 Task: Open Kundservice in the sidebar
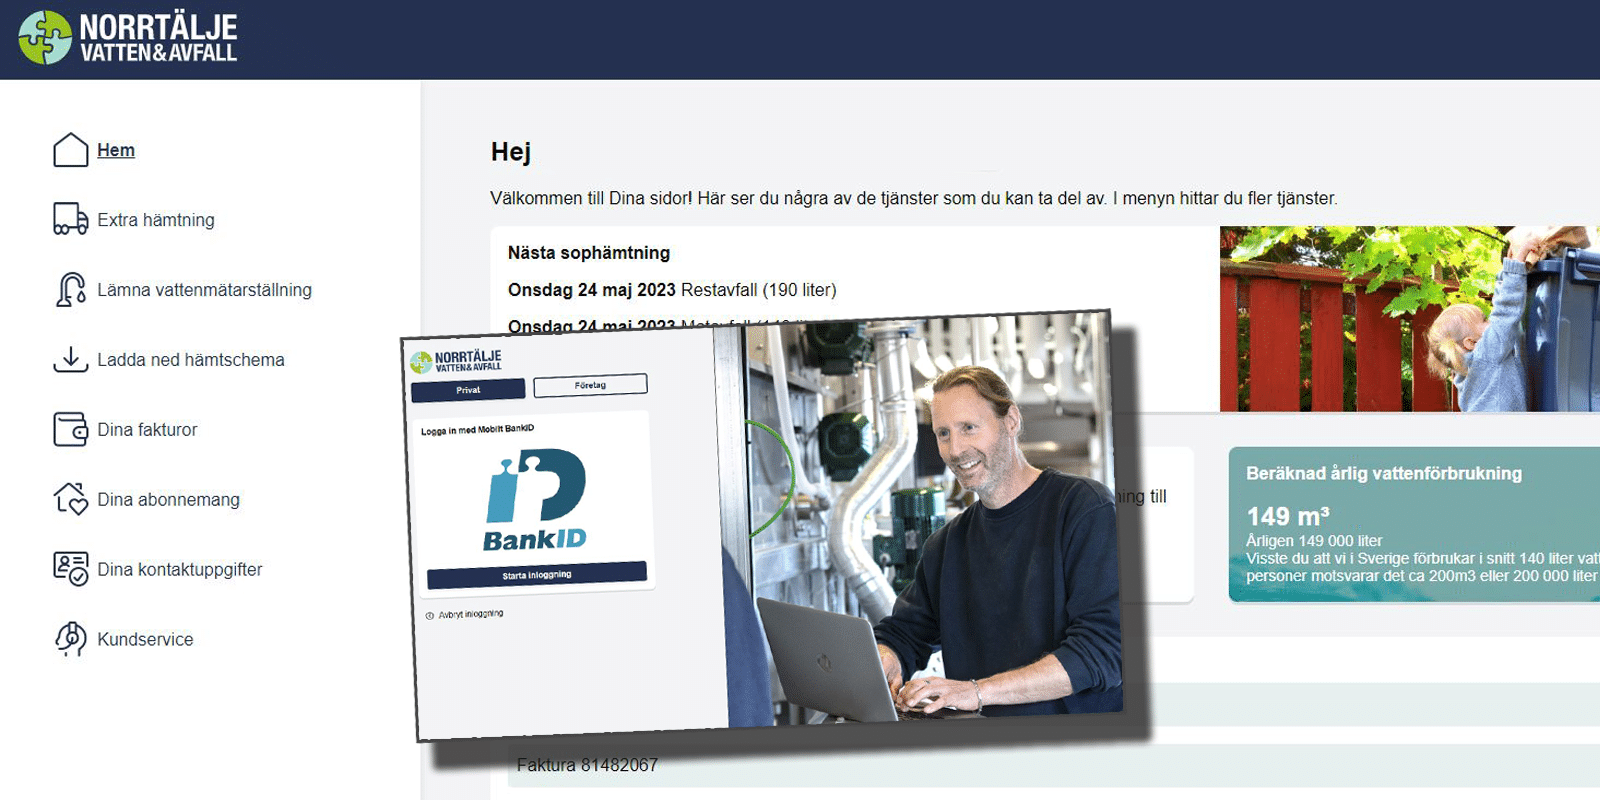(145, 640)
